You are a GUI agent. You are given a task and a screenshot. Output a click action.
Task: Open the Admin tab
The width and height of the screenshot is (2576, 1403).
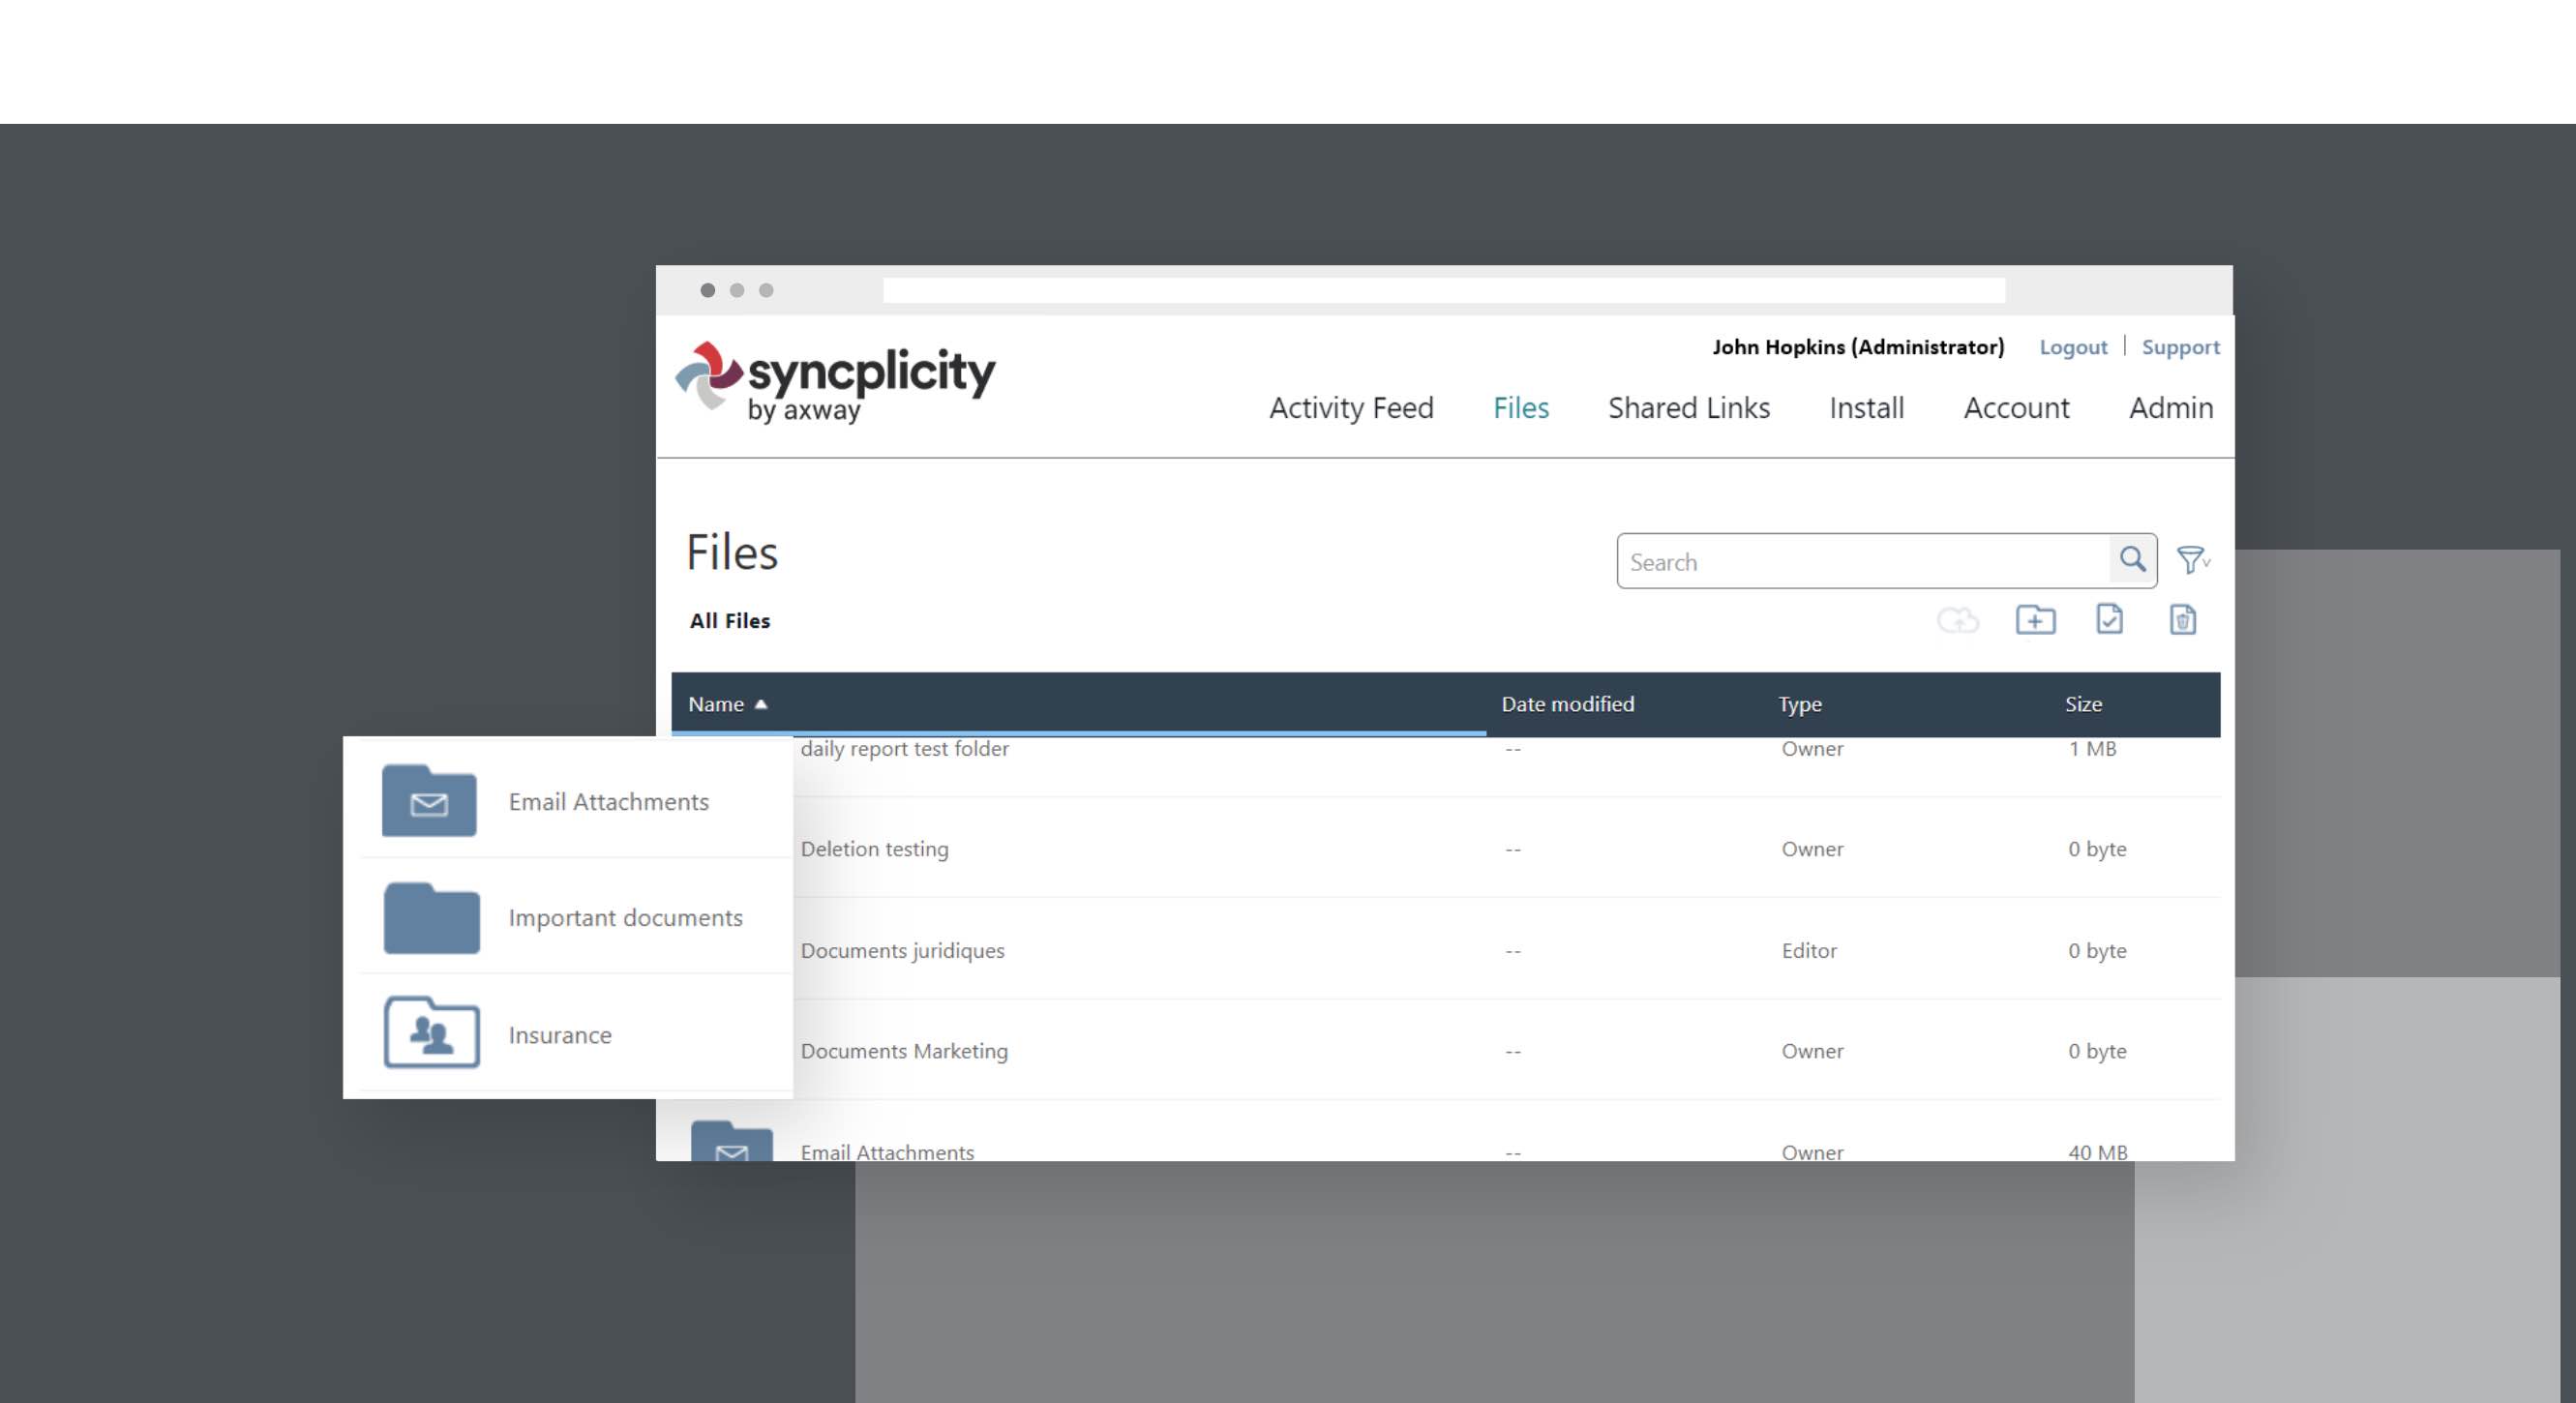(2171, 408)
